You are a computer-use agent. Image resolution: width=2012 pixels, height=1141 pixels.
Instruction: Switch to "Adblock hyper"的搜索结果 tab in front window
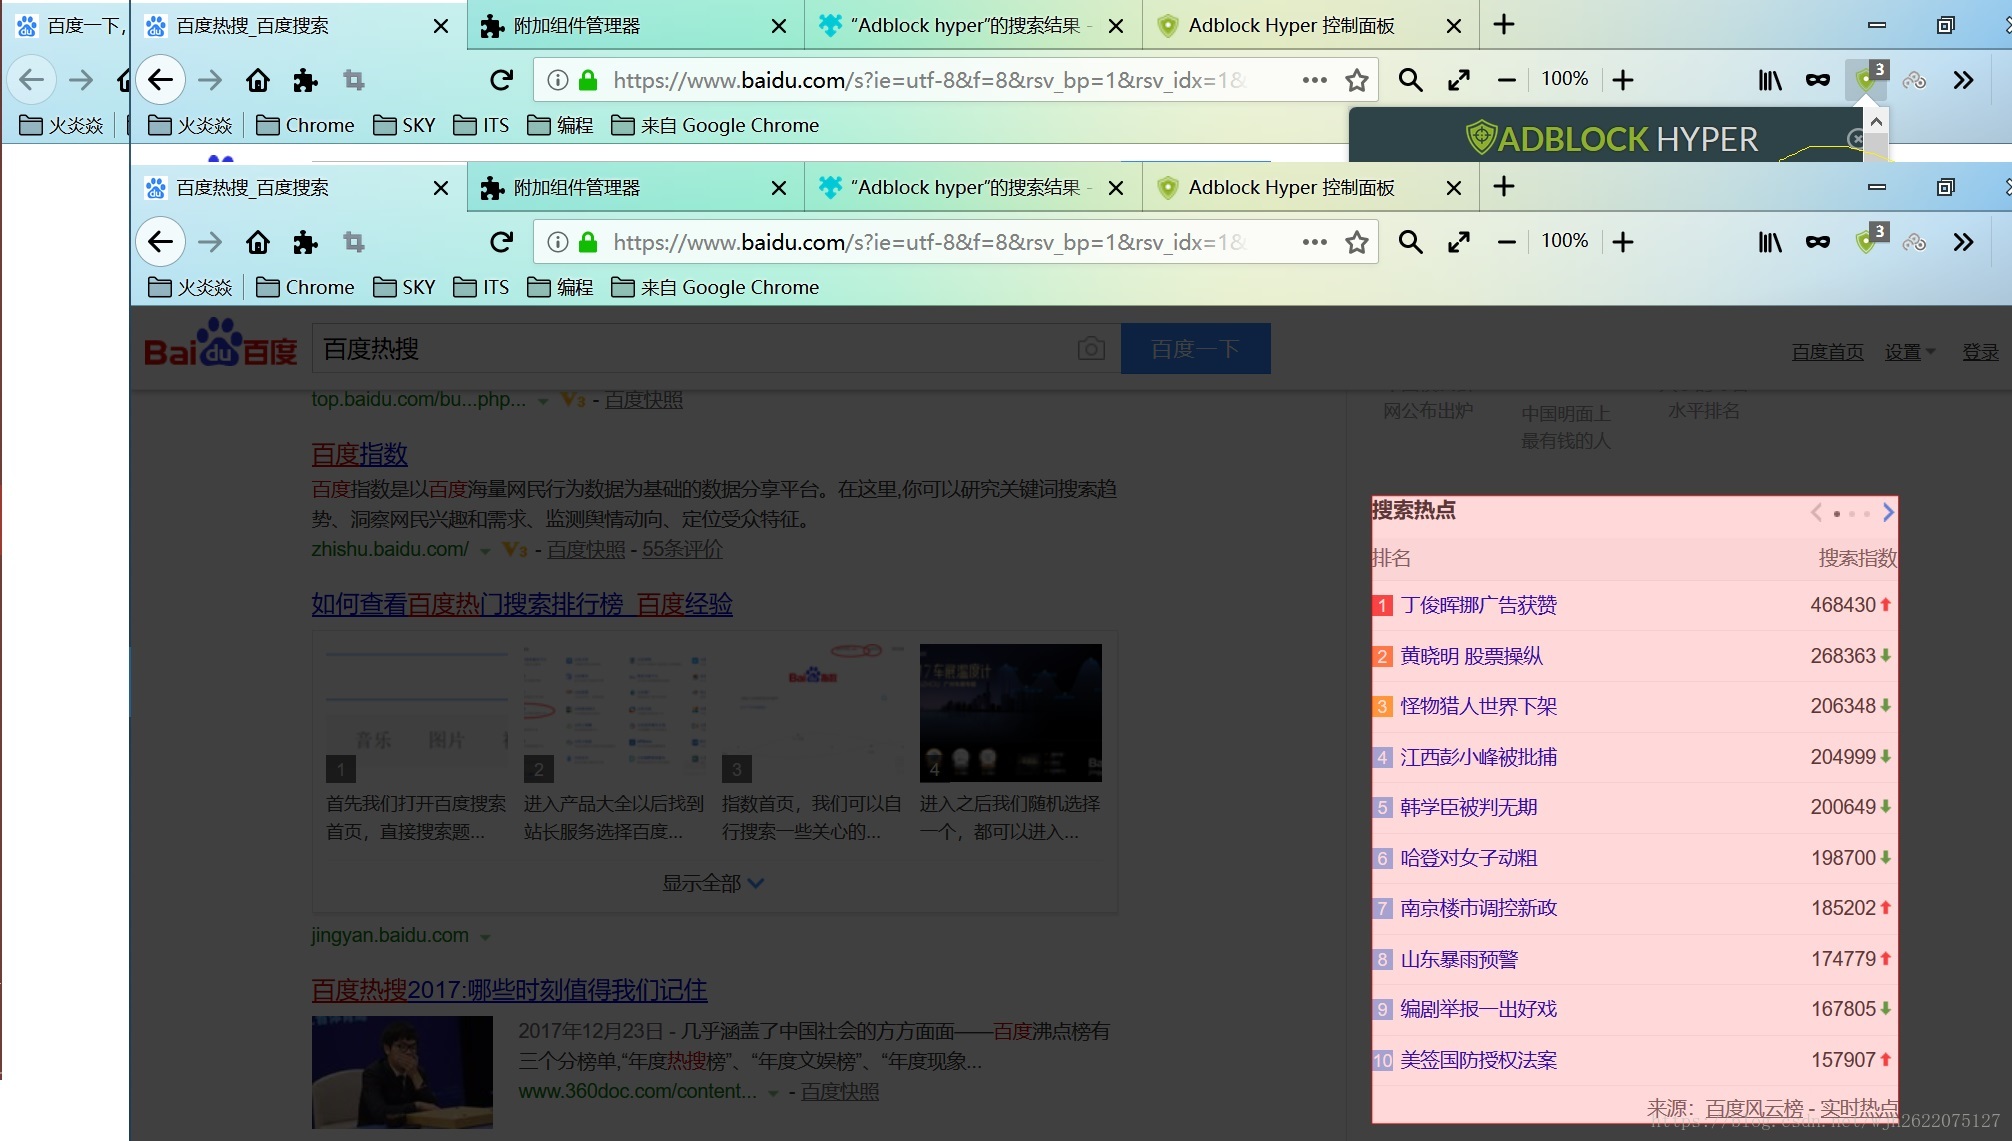(973, 187)
